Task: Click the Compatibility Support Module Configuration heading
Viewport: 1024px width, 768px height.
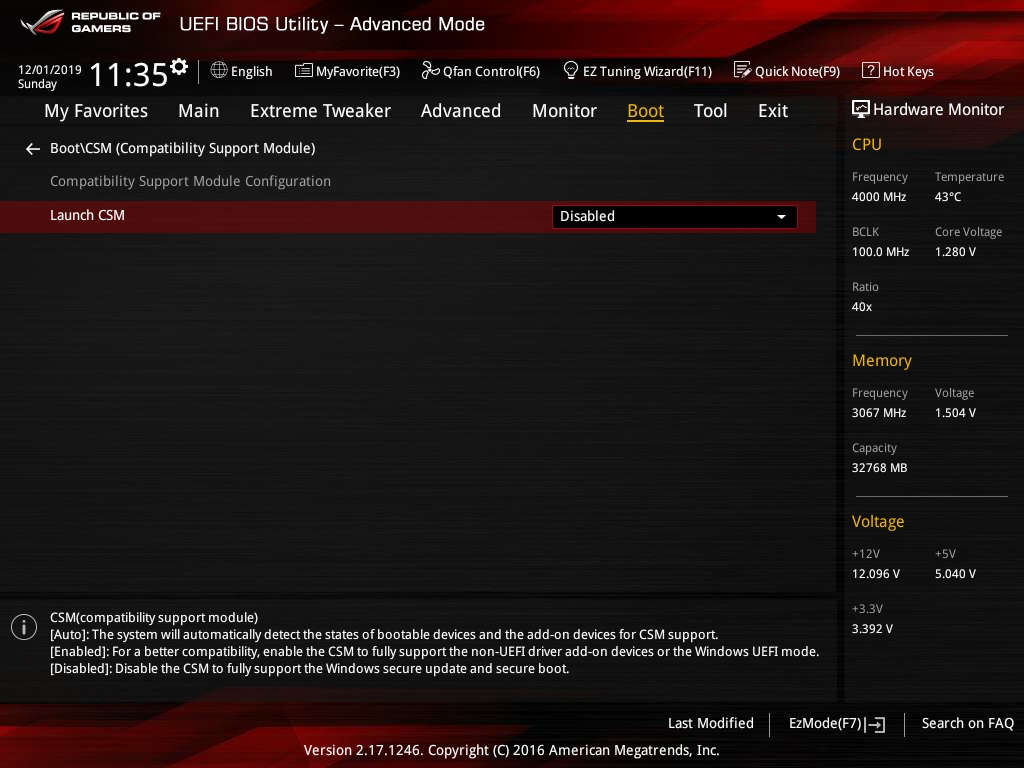Action: coord(190,181)
